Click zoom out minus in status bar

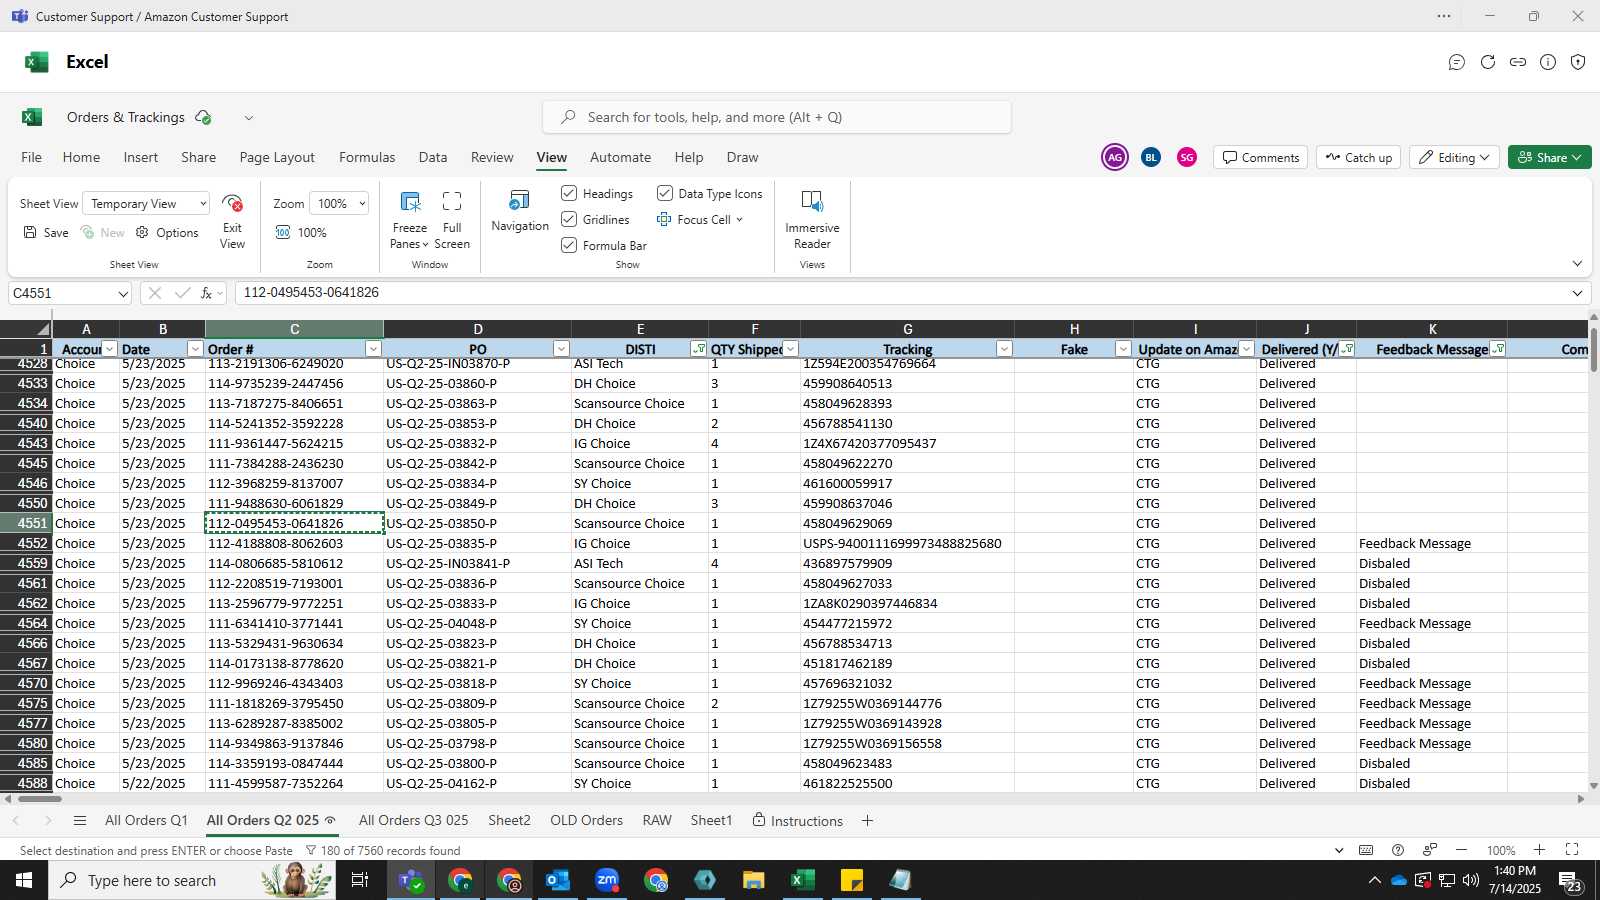click(x=1461, y=850)
